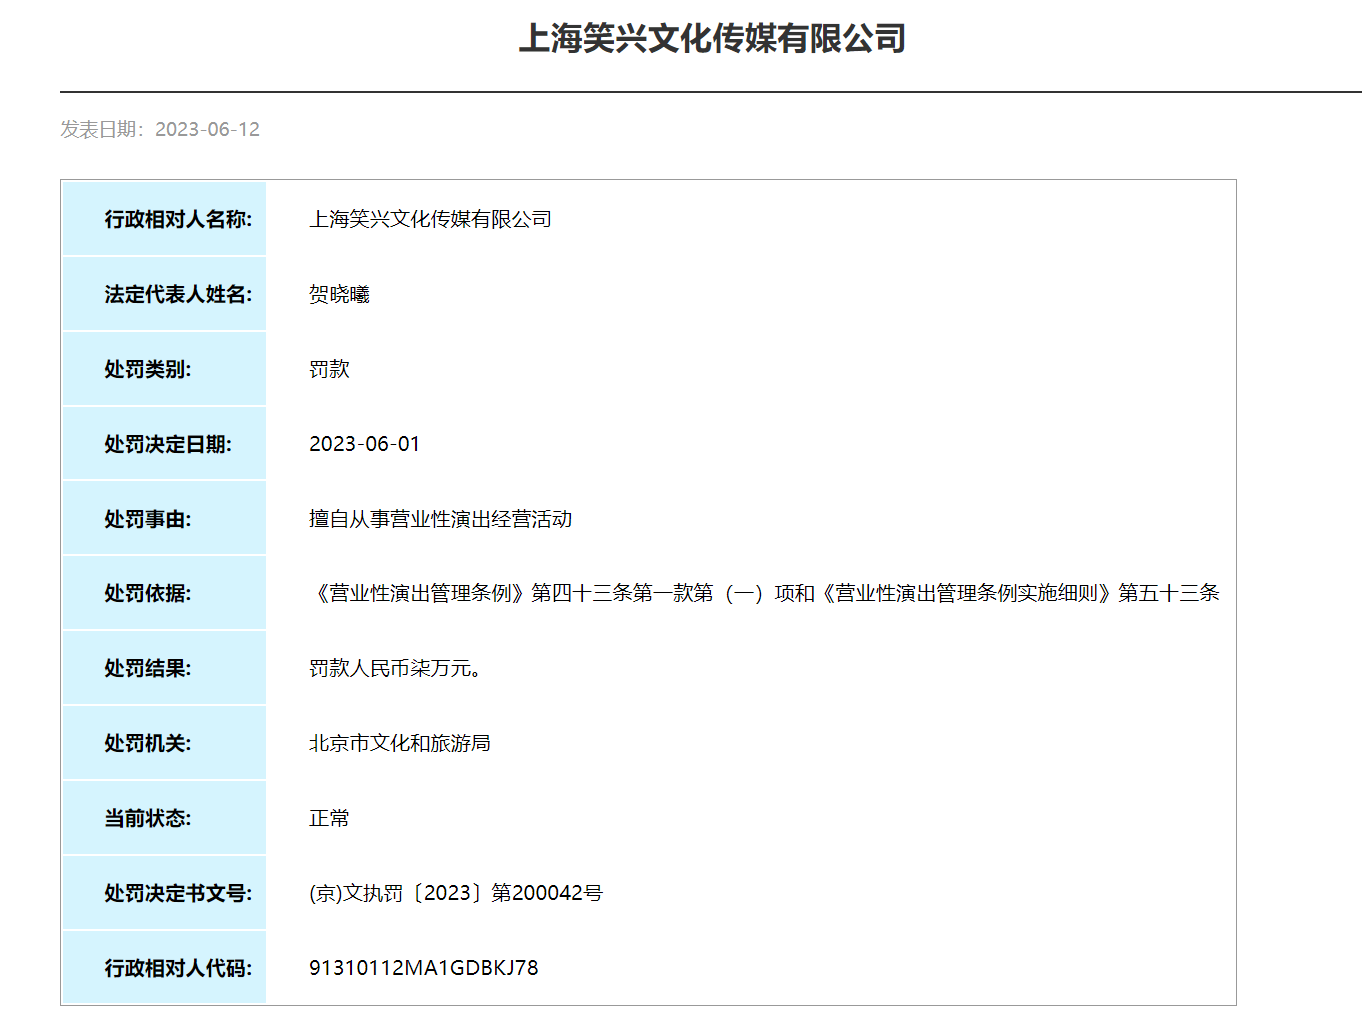Screen dimensions: 1362x1033
Task: Click the code 91310112MA1GDBKJ78
Action: 423,968
